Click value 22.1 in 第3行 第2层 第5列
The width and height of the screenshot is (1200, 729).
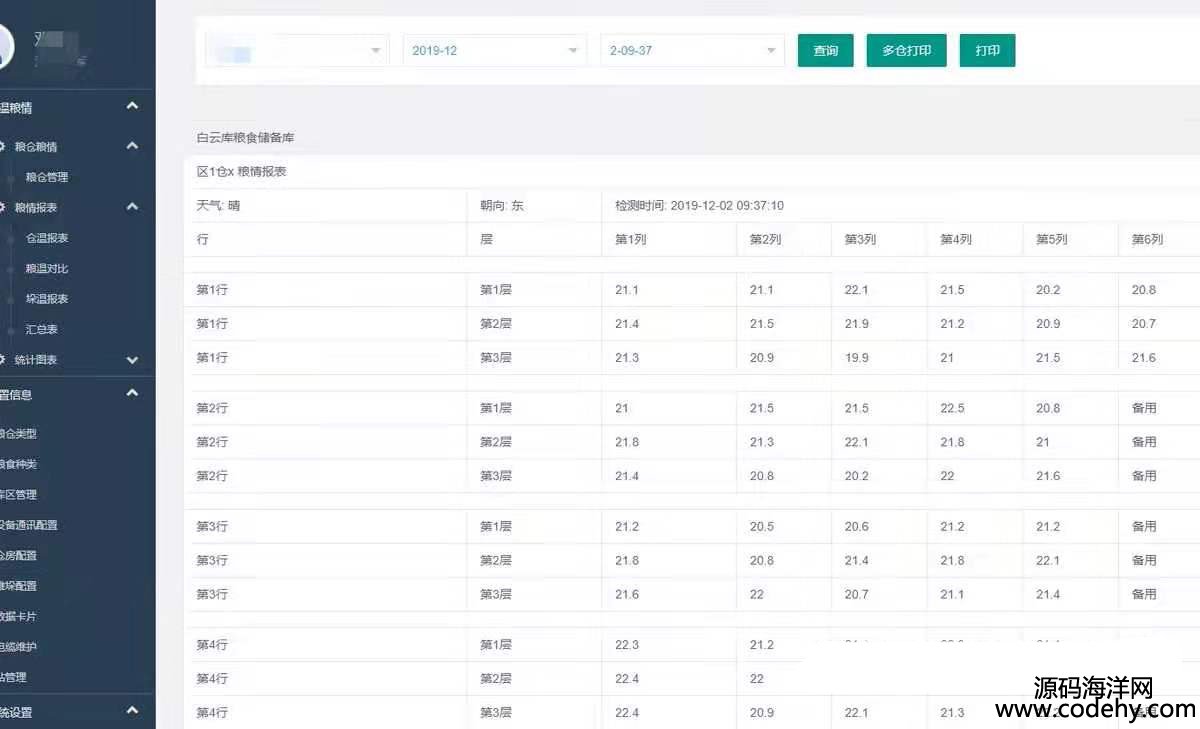1048,561
